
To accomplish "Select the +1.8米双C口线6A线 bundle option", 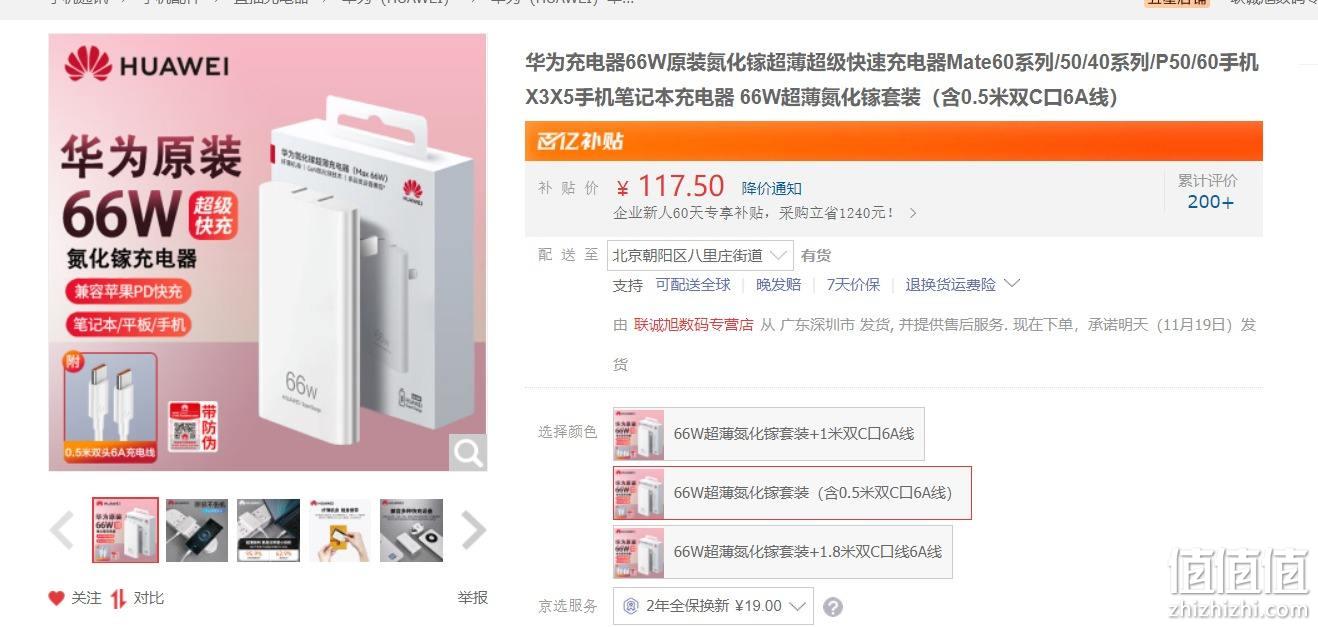I will tap(783, 552).
